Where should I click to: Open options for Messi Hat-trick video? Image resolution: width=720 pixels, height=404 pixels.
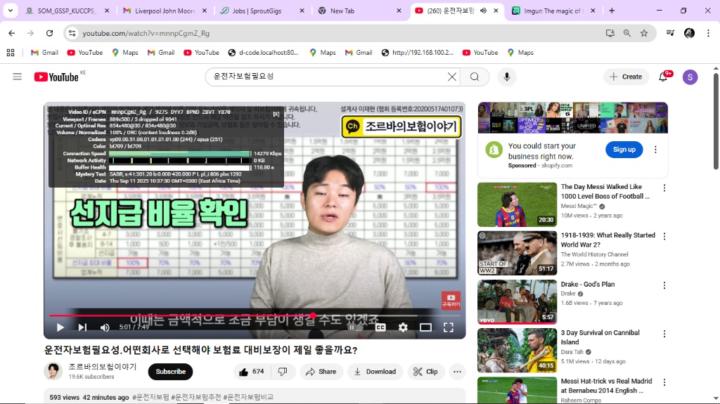[x=664, y=382]
